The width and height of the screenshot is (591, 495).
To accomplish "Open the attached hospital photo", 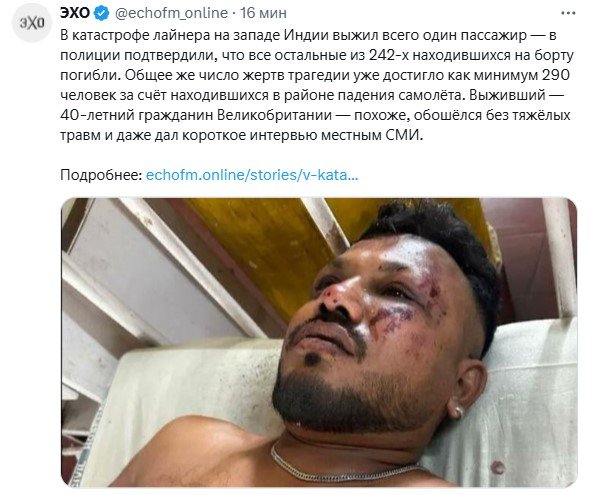I will click(319, 342).
